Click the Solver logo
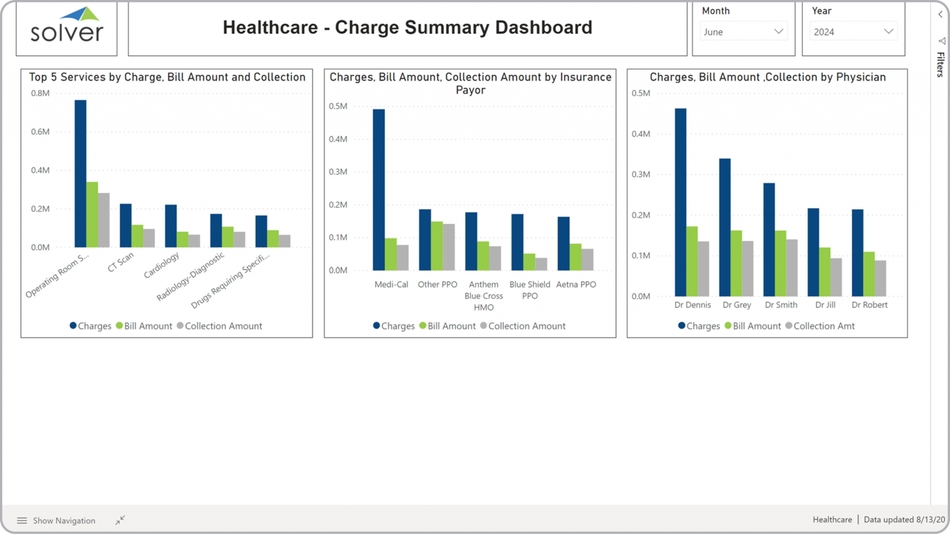 pos(66,28)
